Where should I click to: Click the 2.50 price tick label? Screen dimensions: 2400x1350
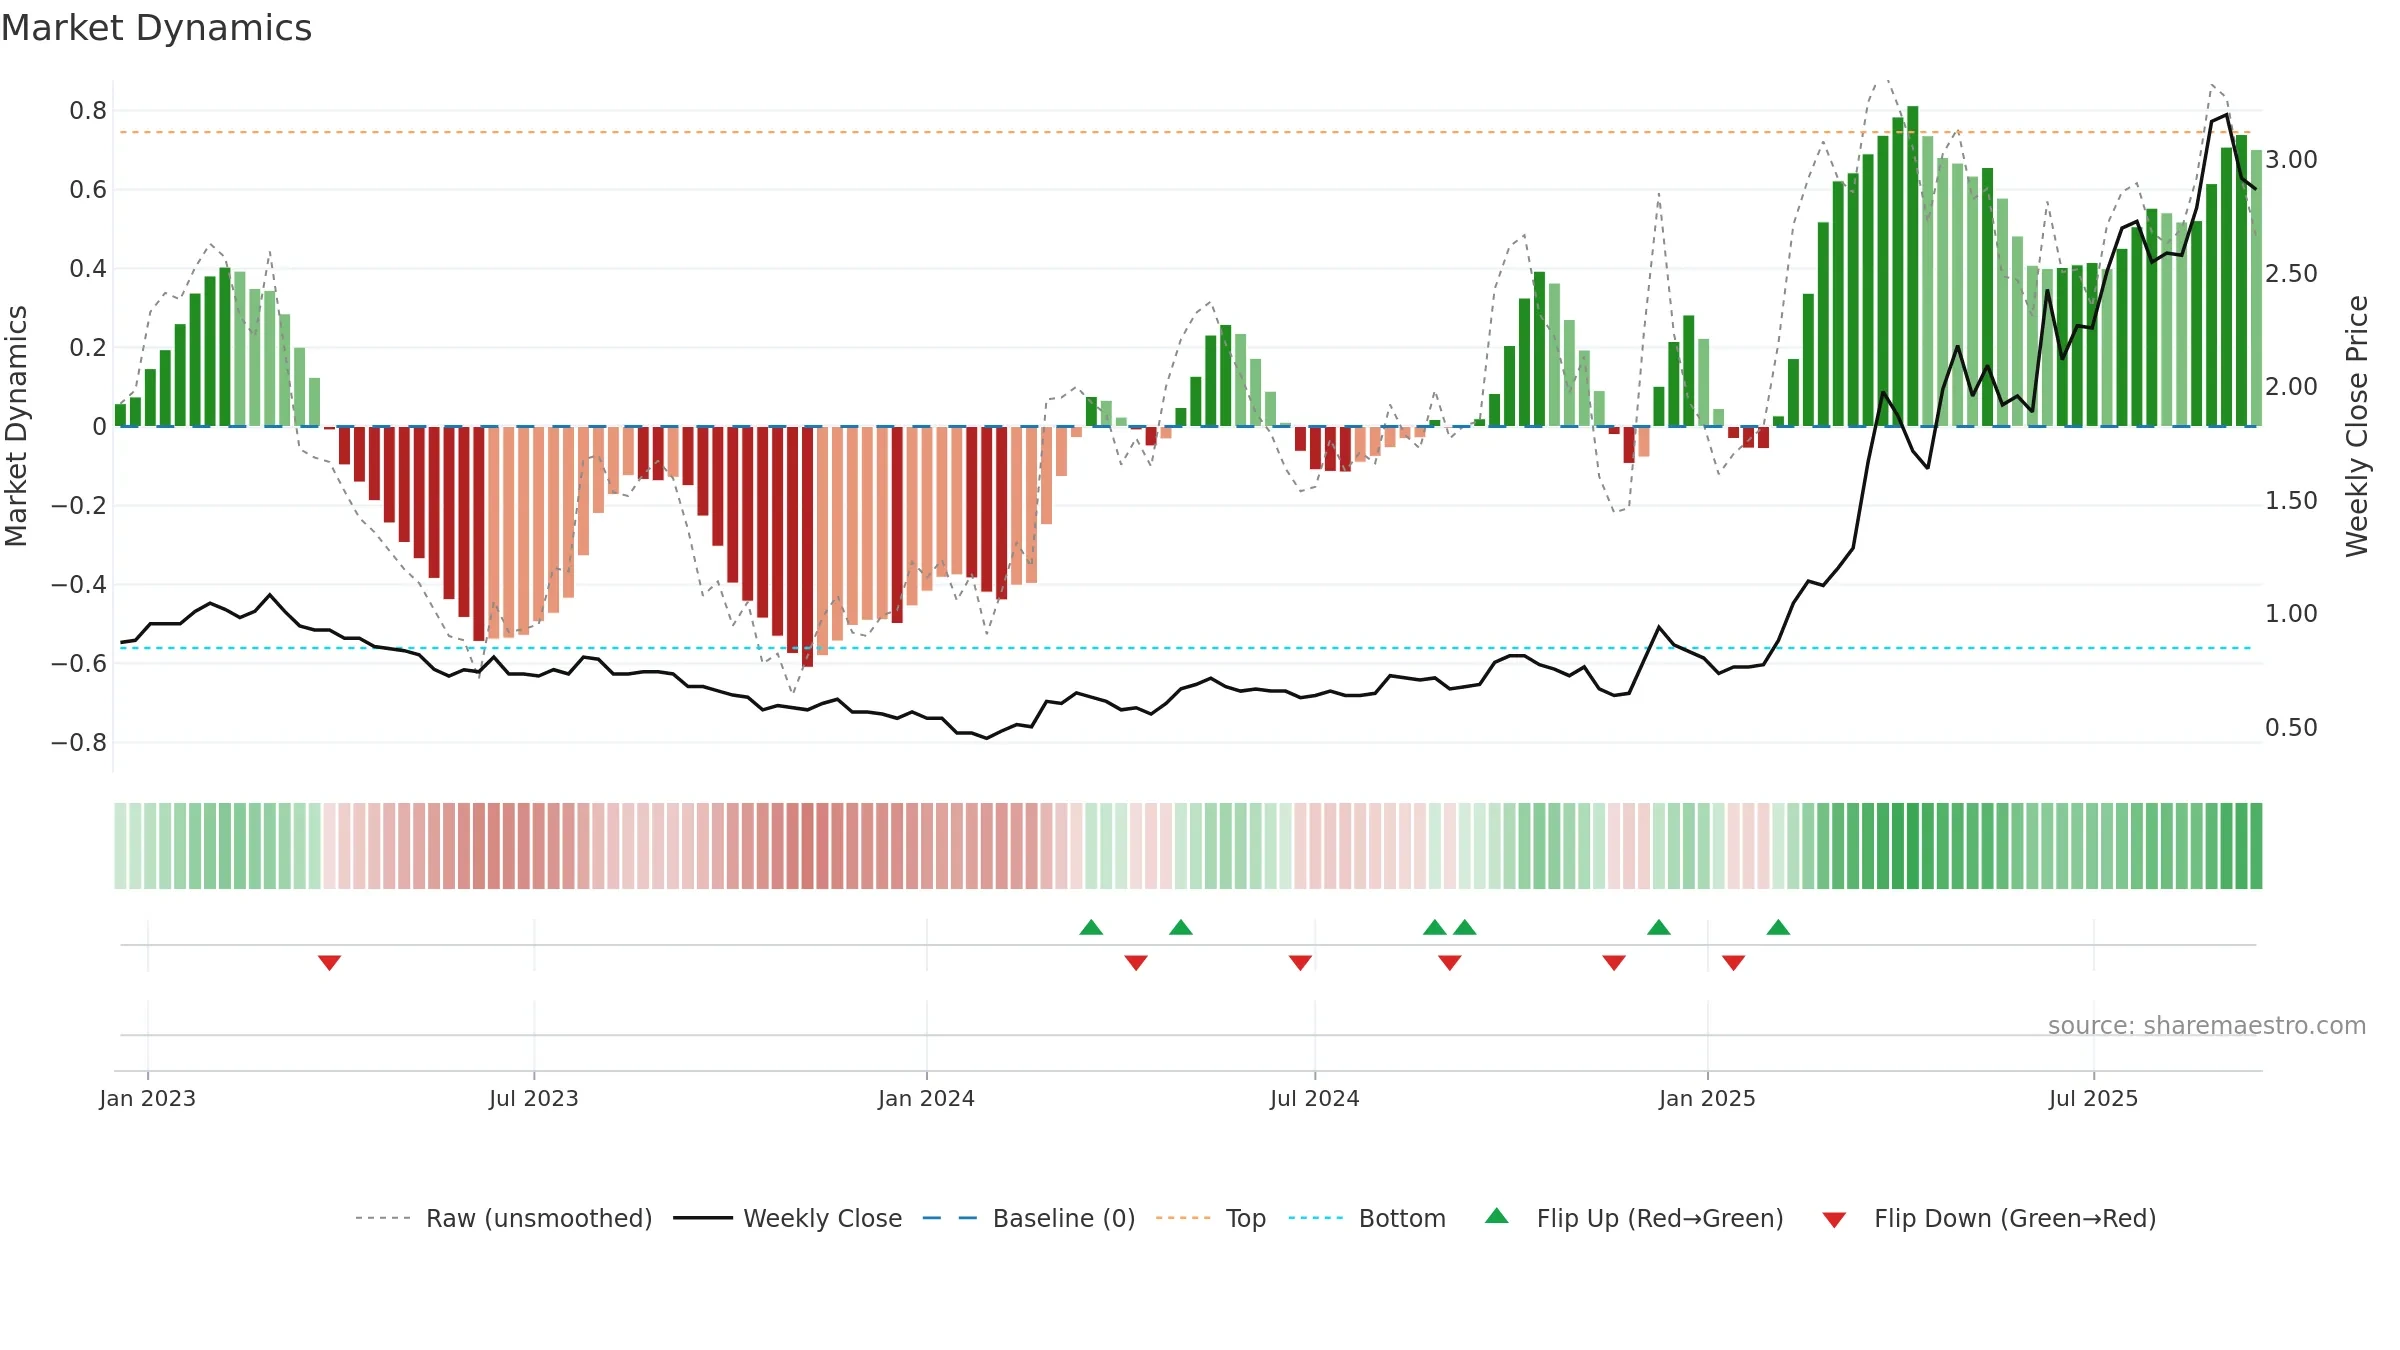[2291, 274]
